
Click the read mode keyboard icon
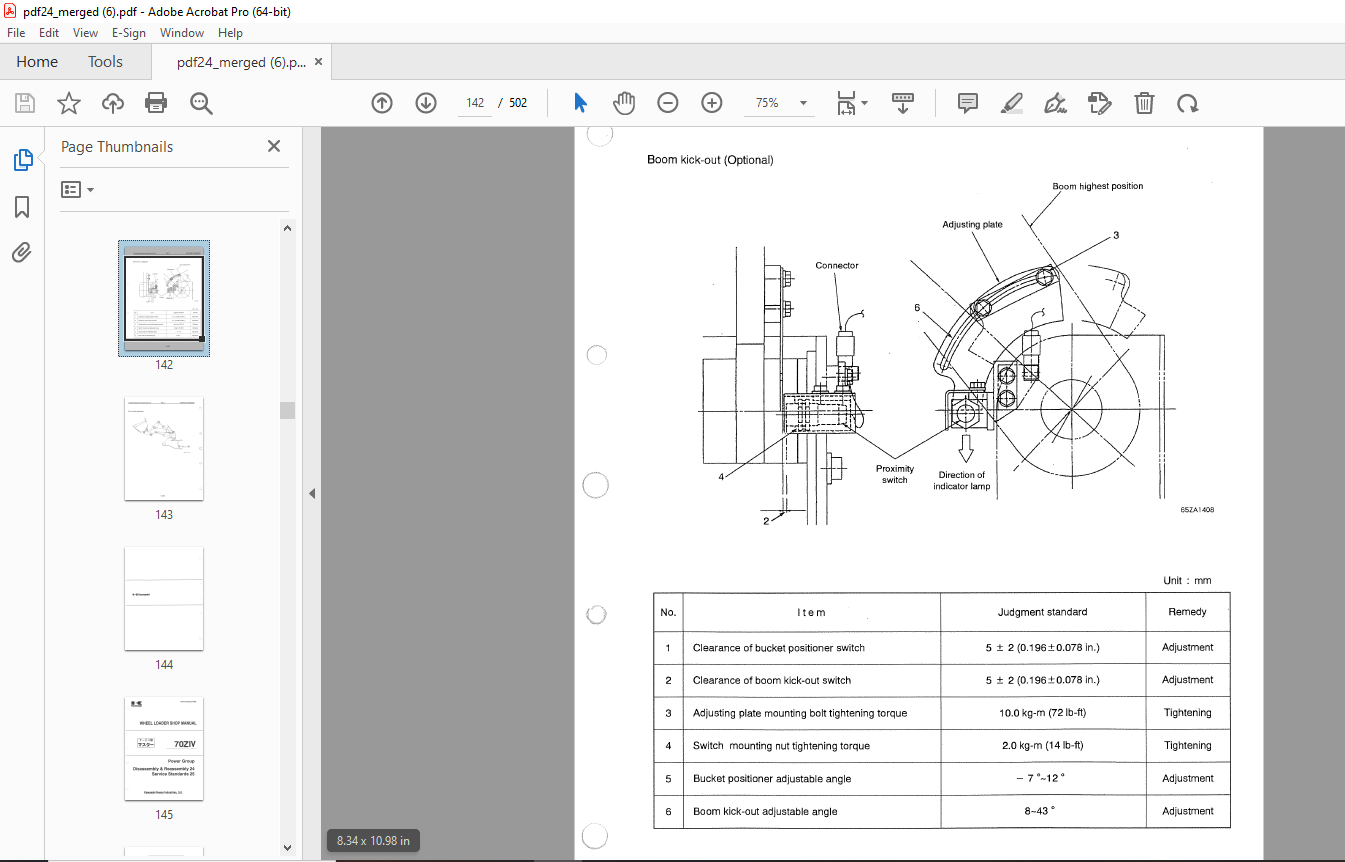[903, 103]
